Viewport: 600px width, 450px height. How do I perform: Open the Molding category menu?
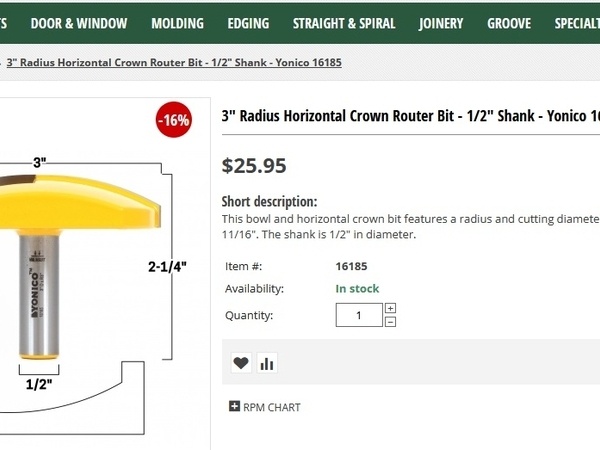177,23
